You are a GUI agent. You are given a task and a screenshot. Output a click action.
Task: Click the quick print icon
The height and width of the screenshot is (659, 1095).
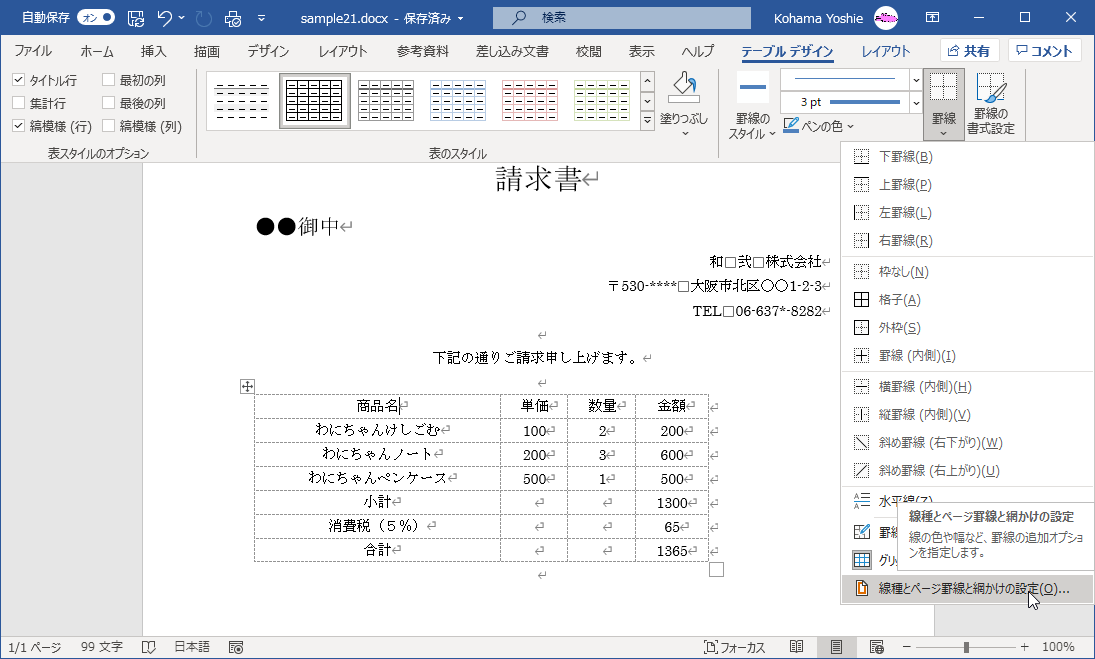(x=232, y=17)
